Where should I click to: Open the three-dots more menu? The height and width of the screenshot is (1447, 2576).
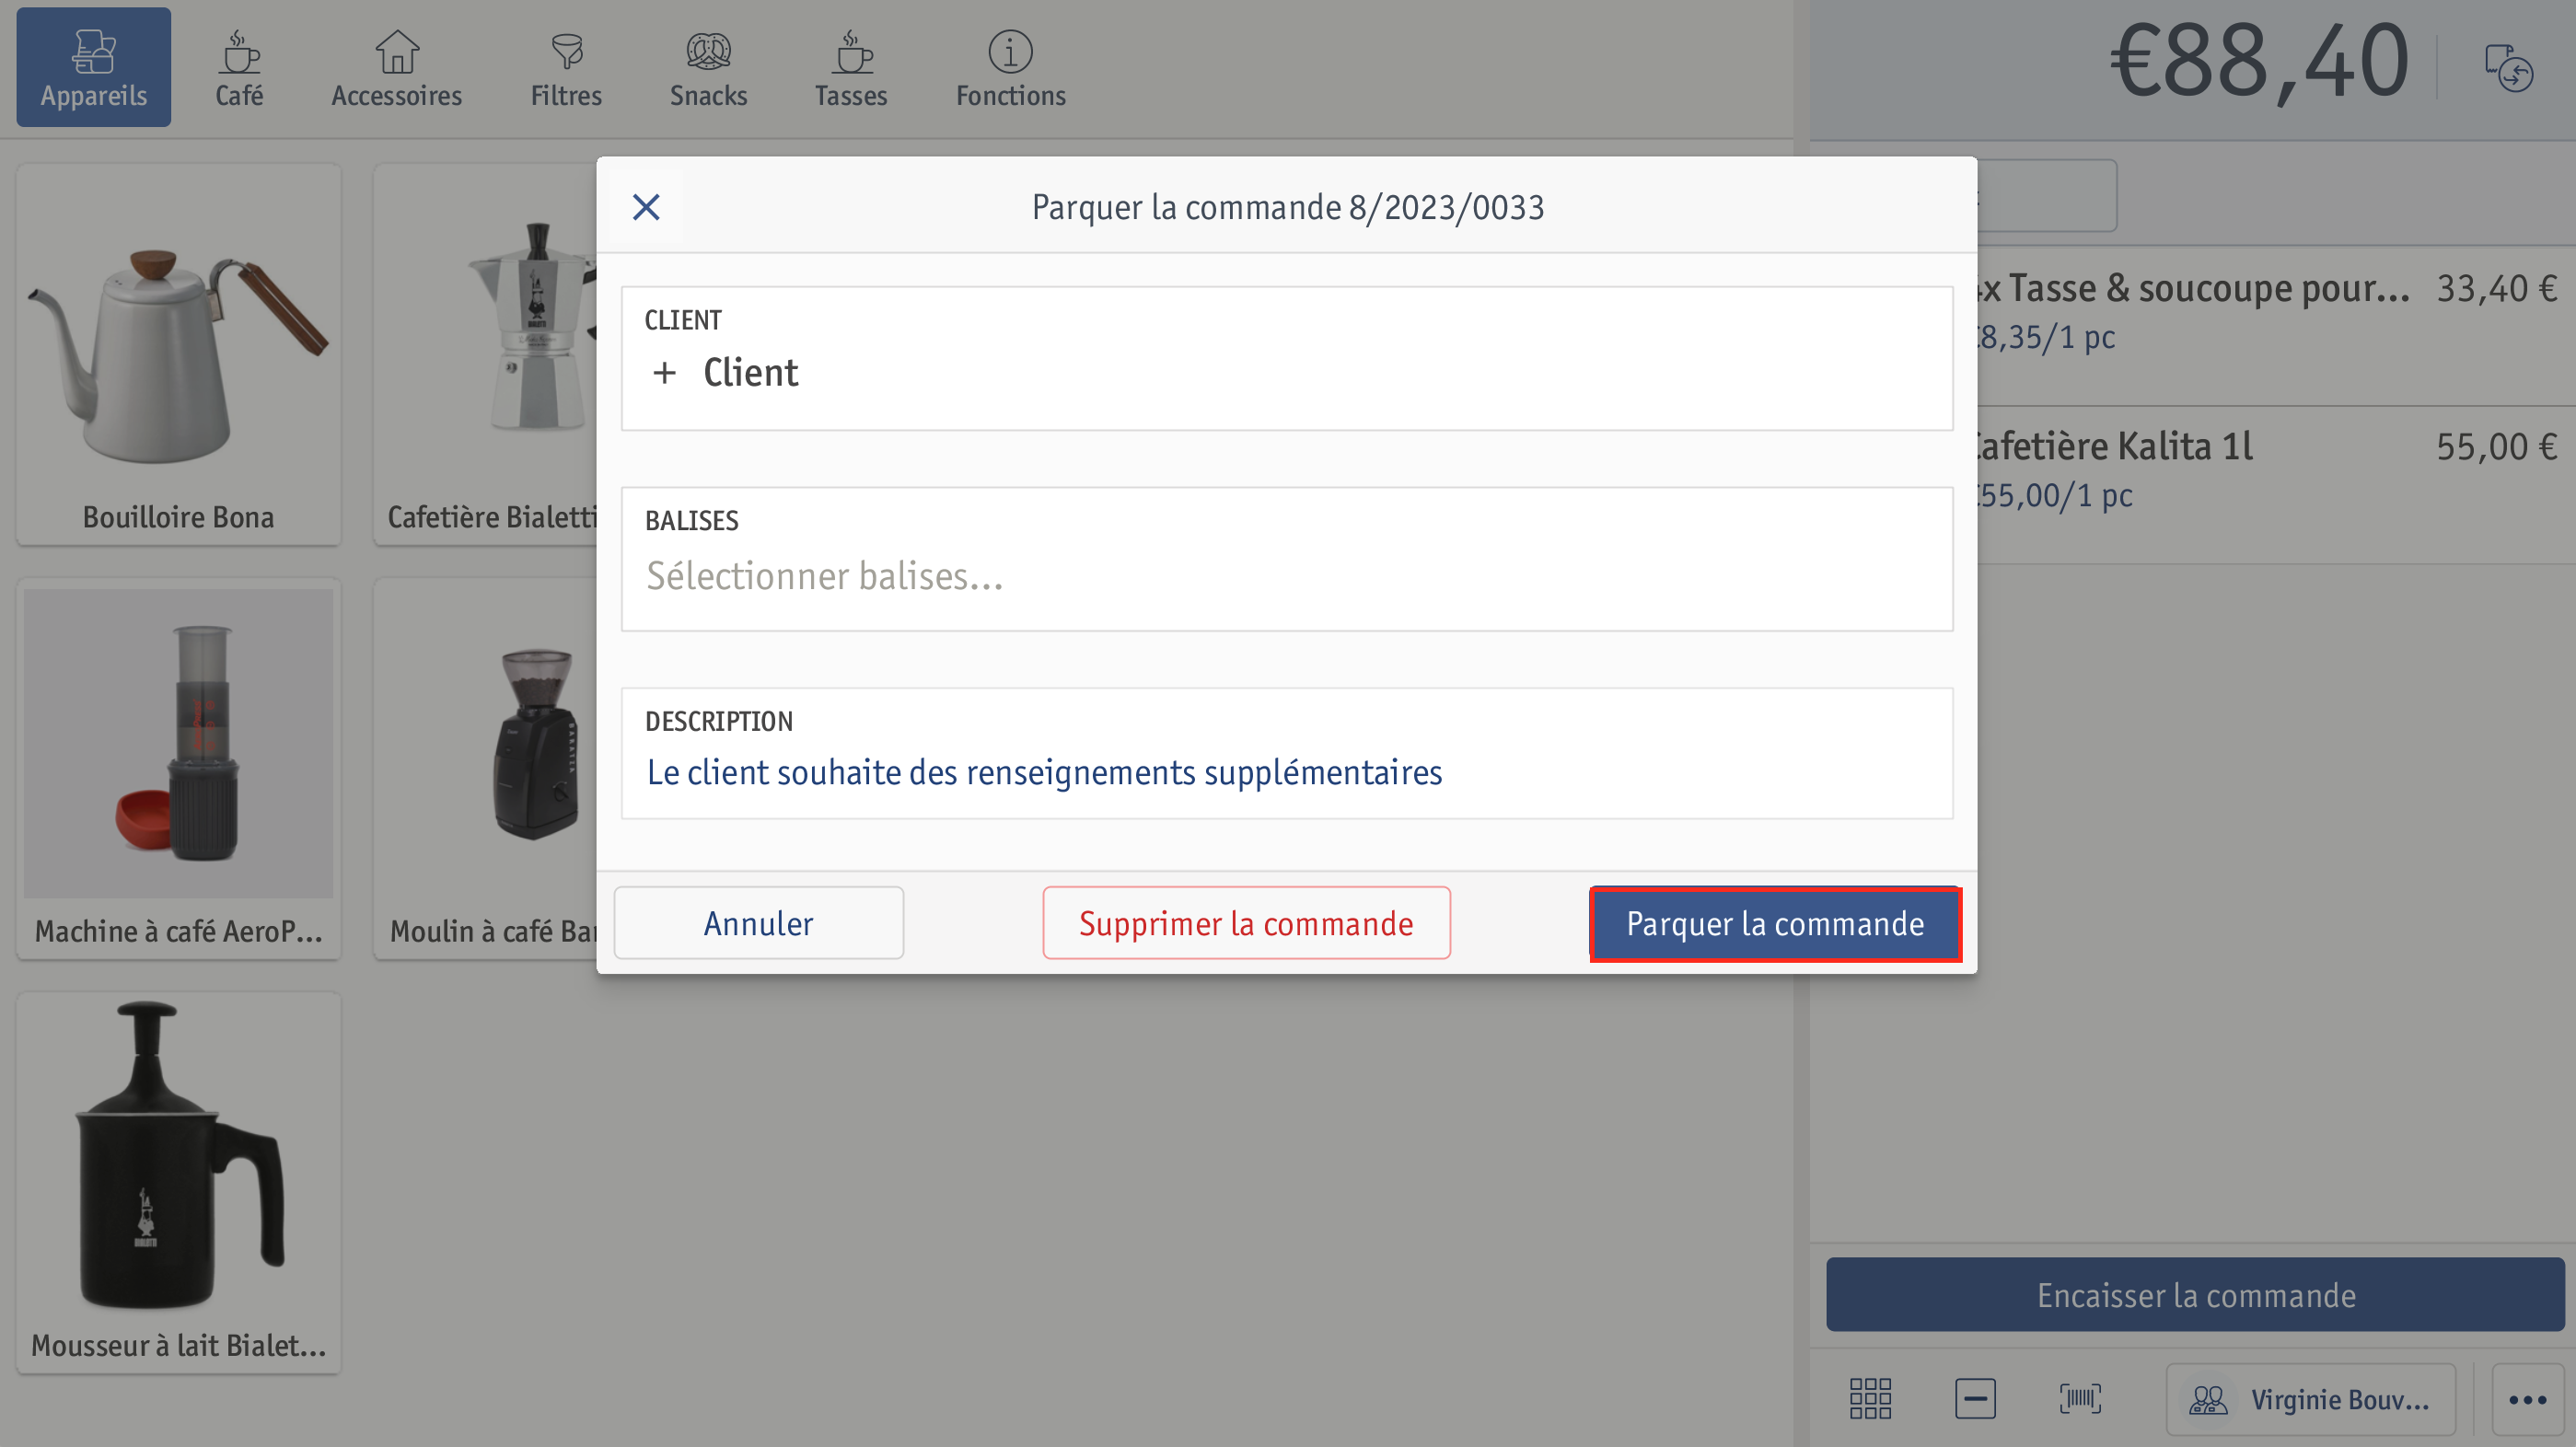2527,1399
